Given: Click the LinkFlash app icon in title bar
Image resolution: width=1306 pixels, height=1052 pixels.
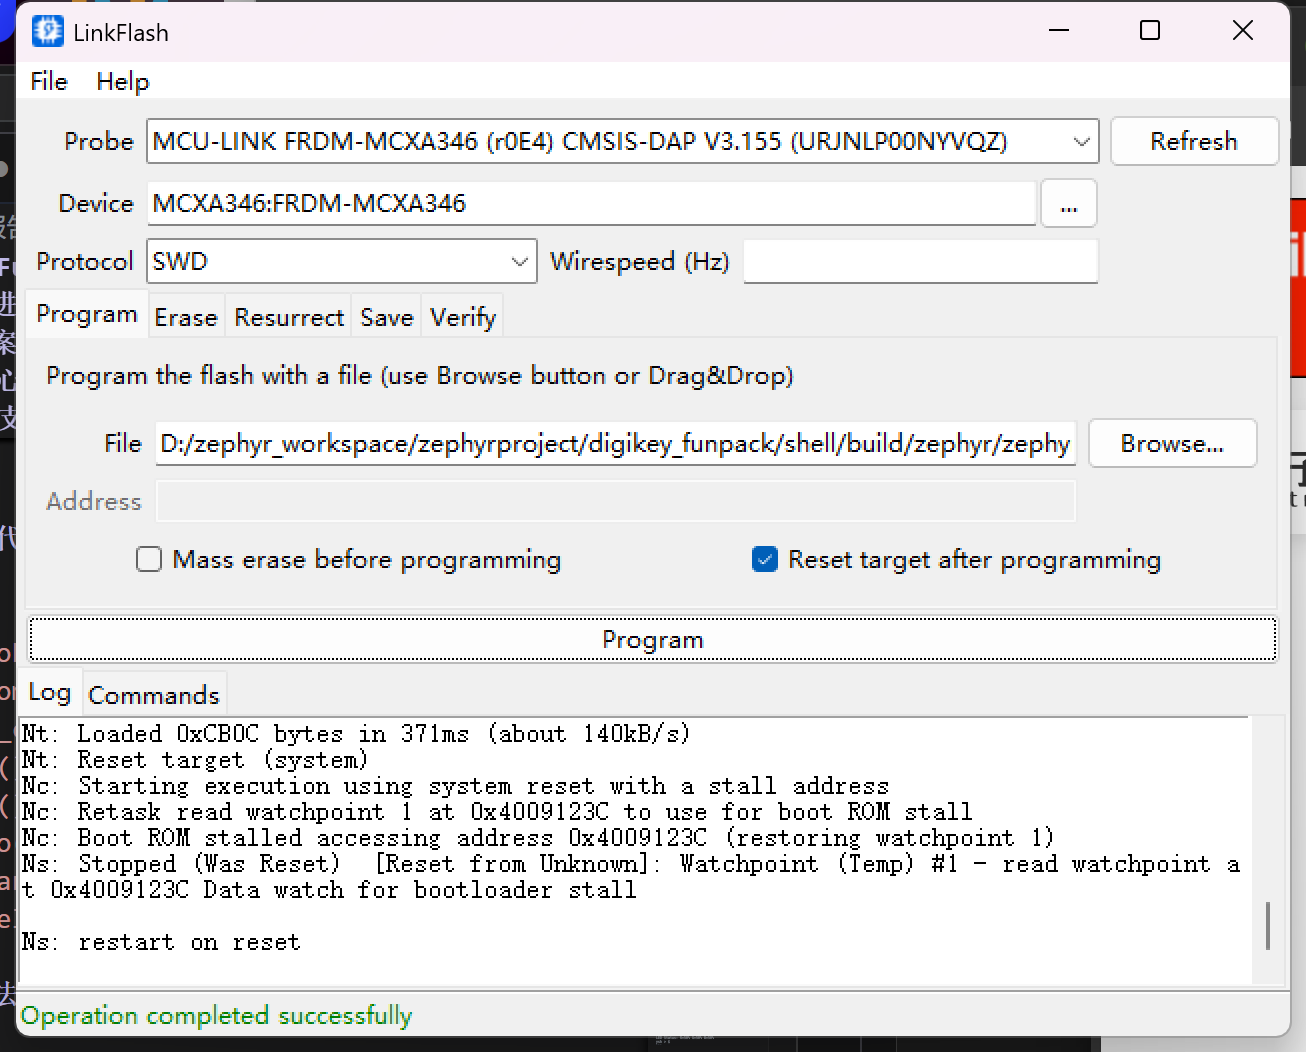Looking at the screenshot, I should [47, 32].
